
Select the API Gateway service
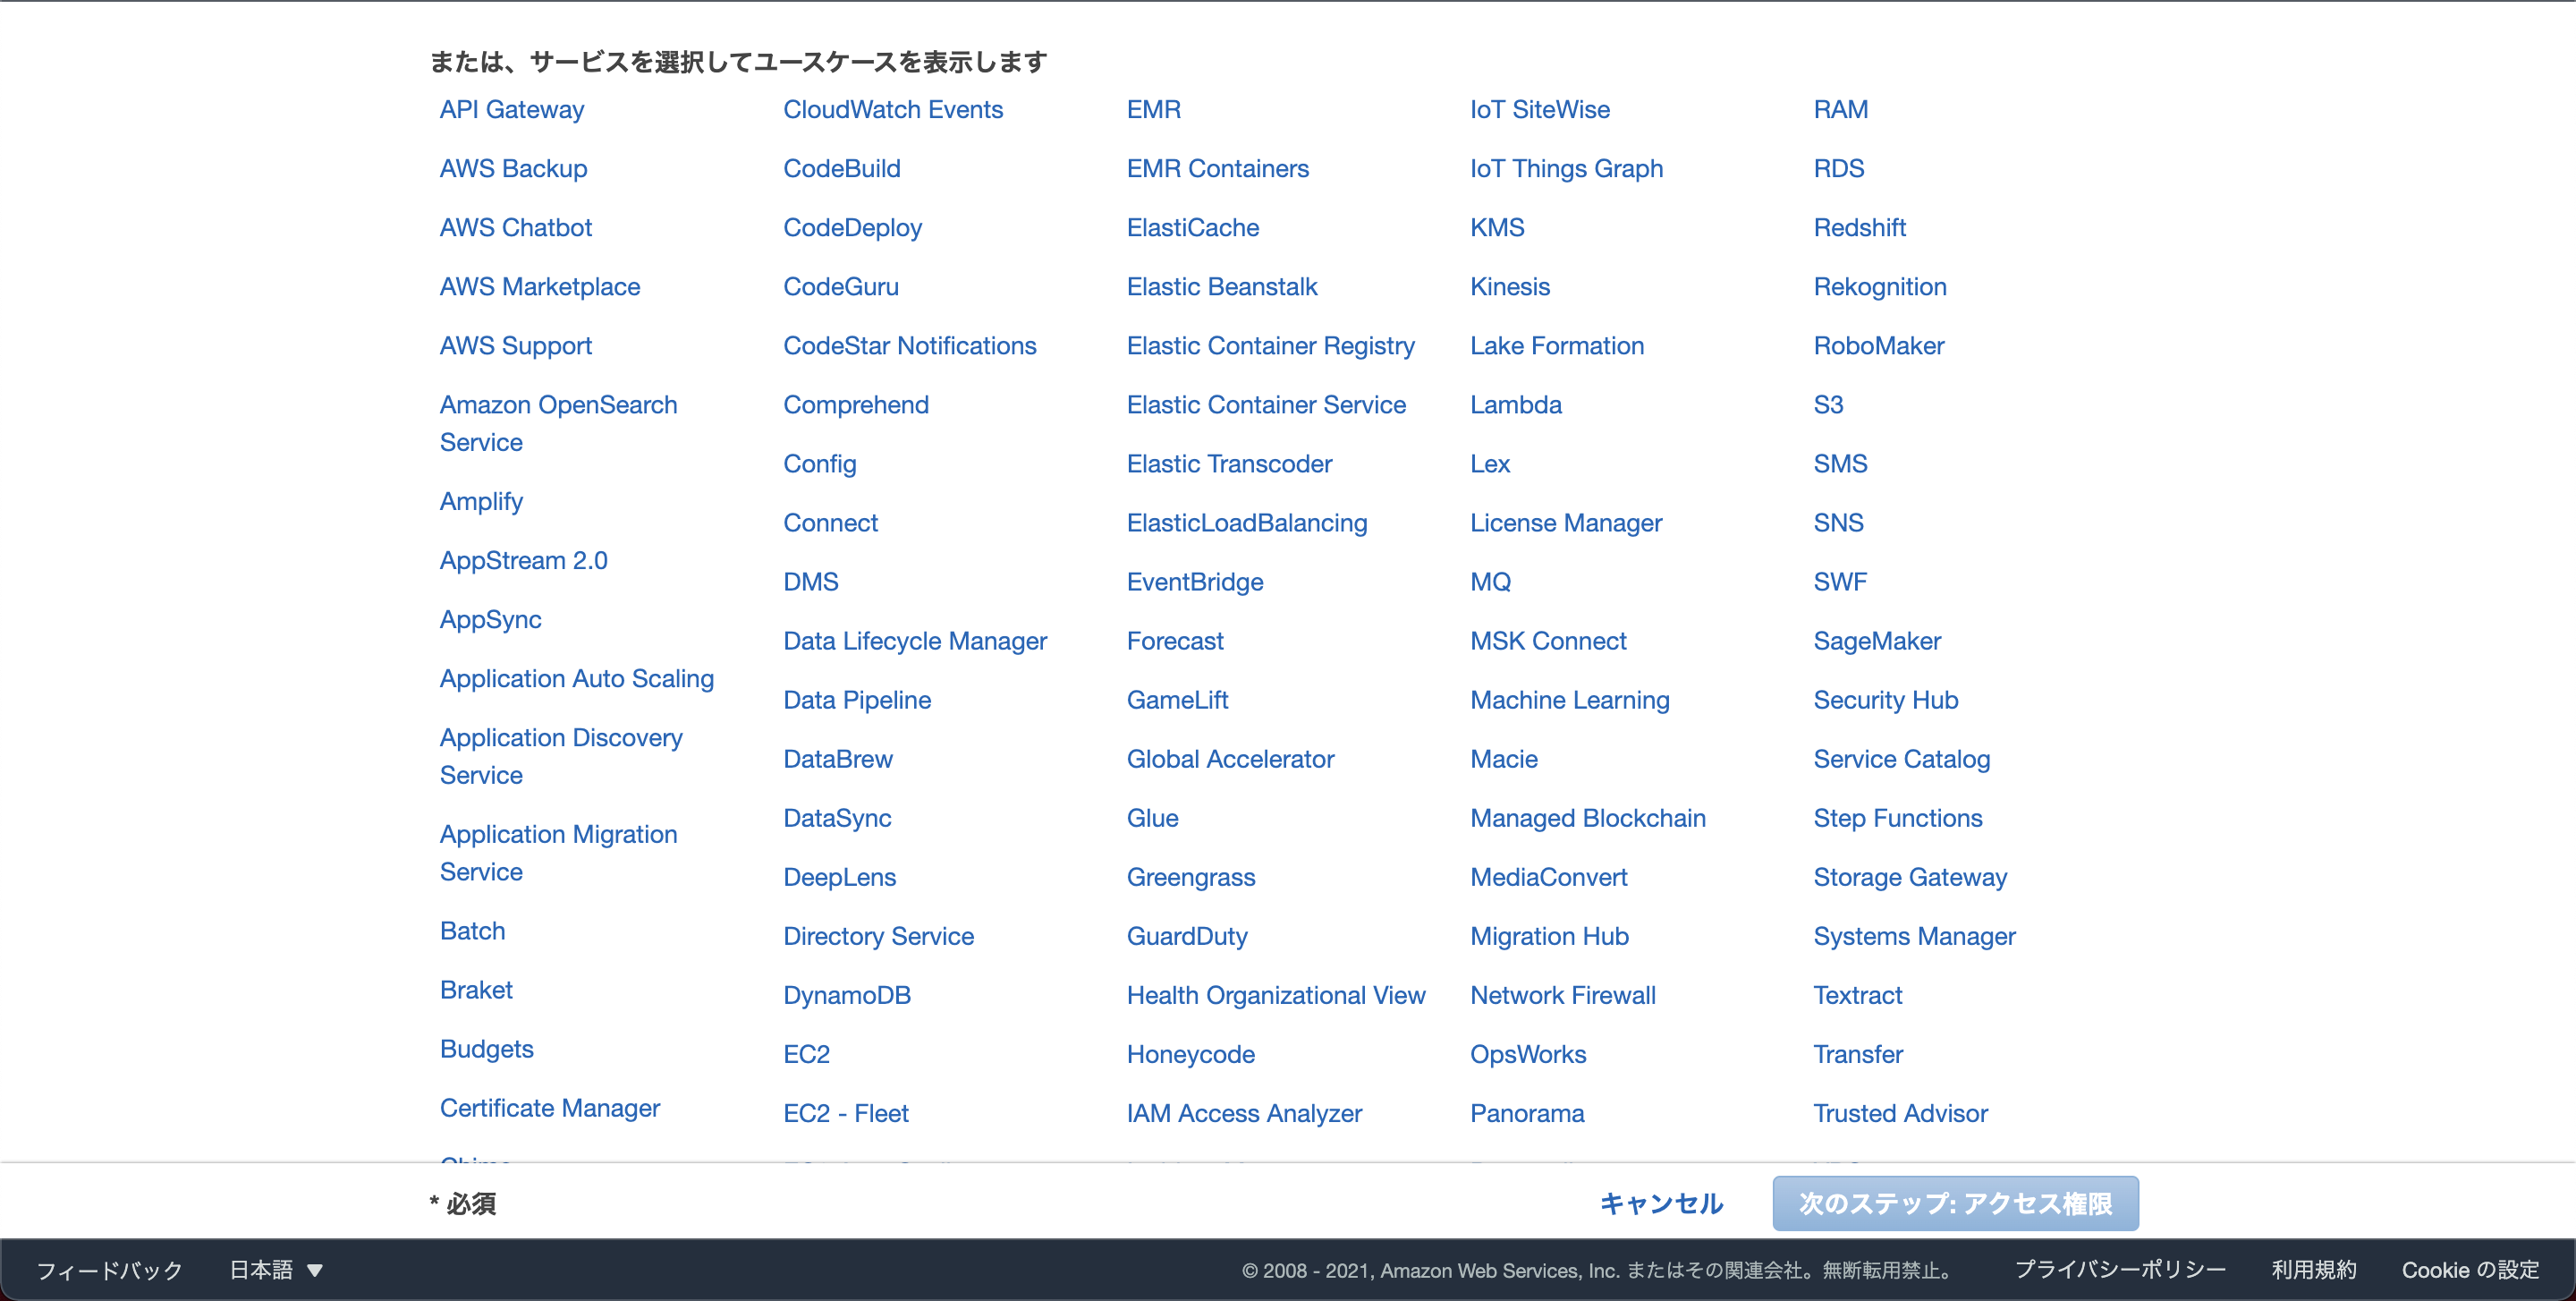(x=511, y=110)
